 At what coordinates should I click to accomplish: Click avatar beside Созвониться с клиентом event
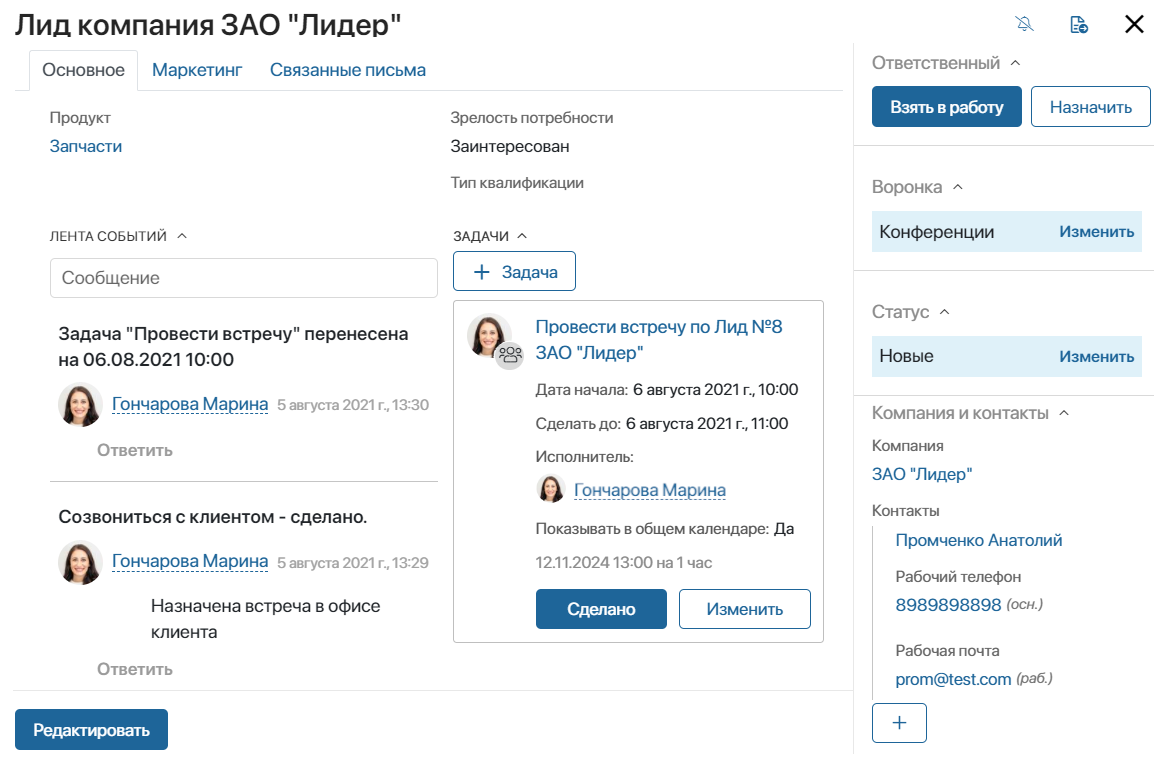tap(80, 562)
